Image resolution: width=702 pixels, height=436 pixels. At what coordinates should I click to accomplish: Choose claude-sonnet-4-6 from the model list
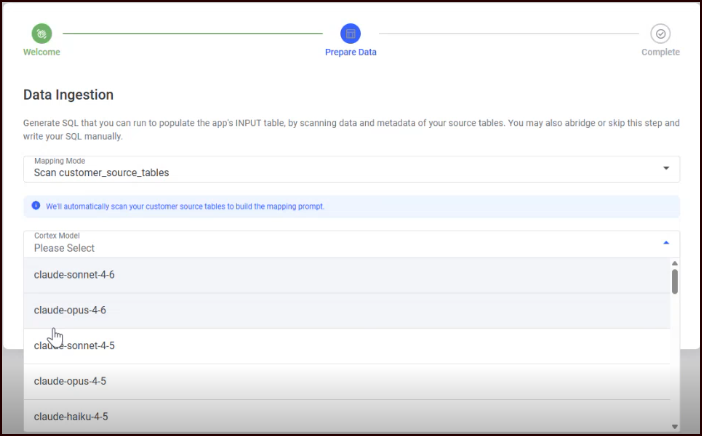click(x=347, y=275)
